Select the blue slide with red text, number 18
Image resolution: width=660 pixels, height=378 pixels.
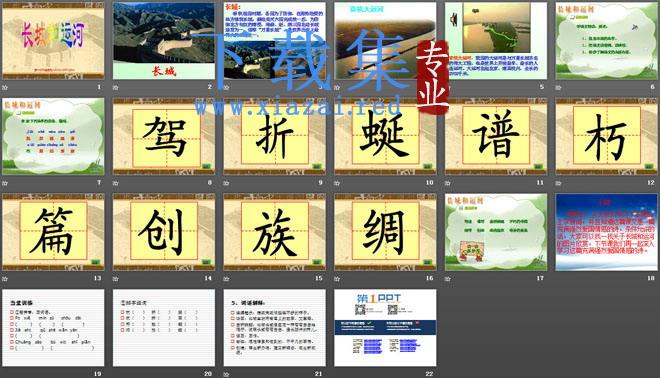[x=607, y=232]
